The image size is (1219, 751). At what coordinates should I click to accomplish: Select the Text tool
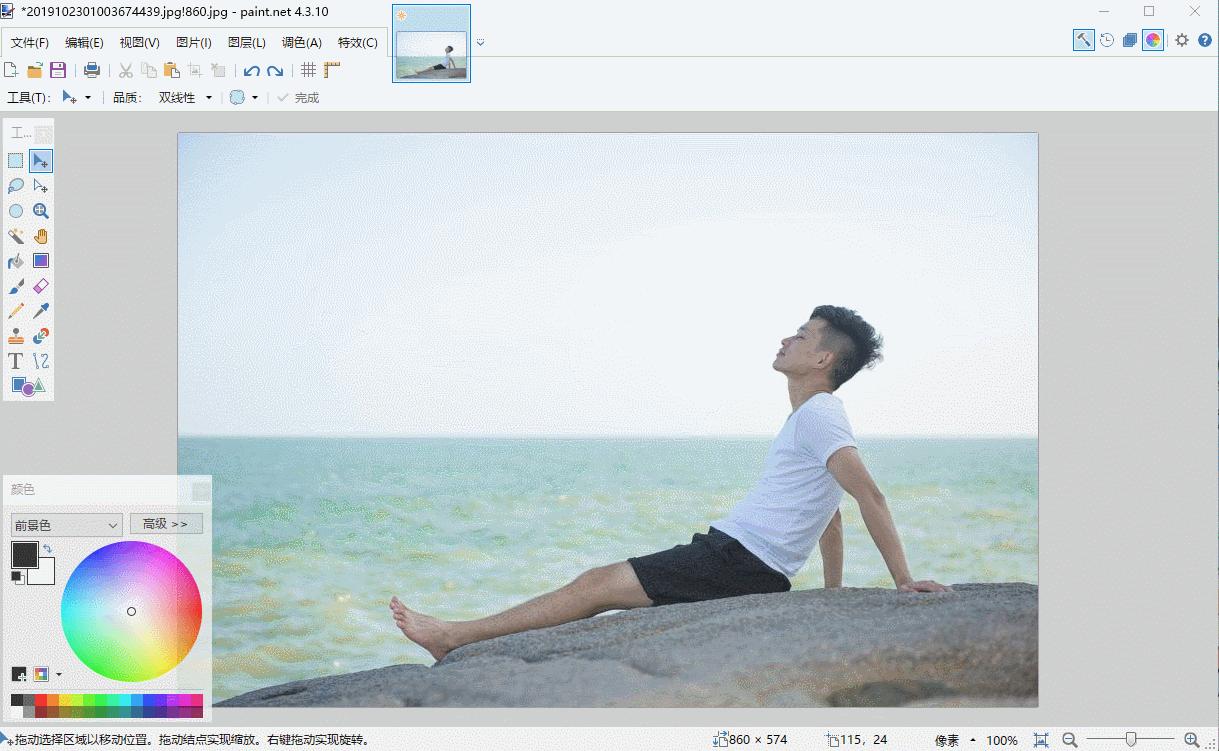16,361
